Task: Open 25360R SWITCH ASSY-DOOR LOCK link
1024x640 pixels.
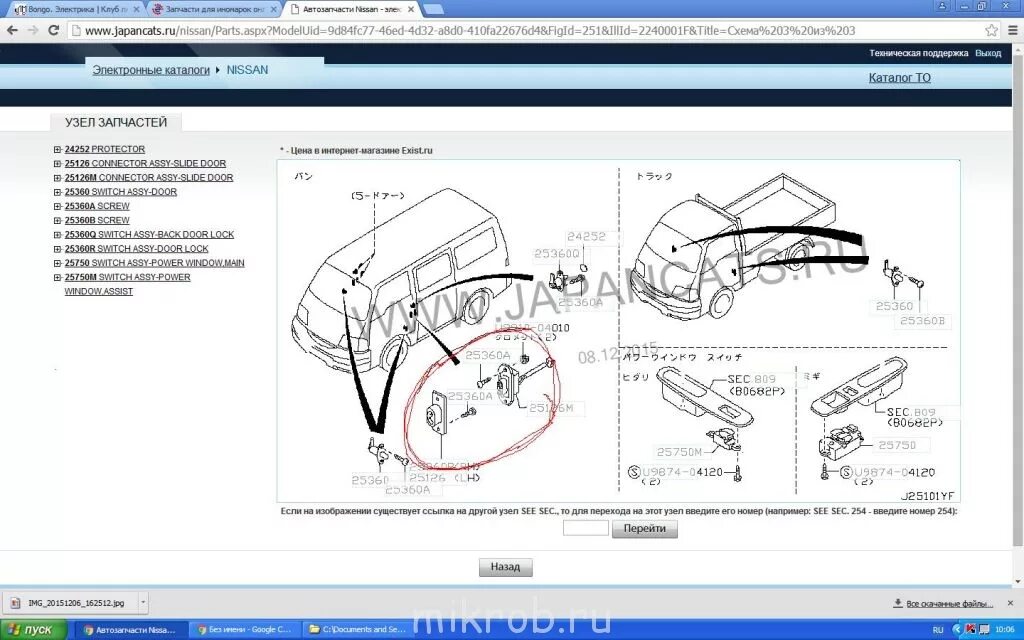Action: pyautogui.click(x=136, y=249)
